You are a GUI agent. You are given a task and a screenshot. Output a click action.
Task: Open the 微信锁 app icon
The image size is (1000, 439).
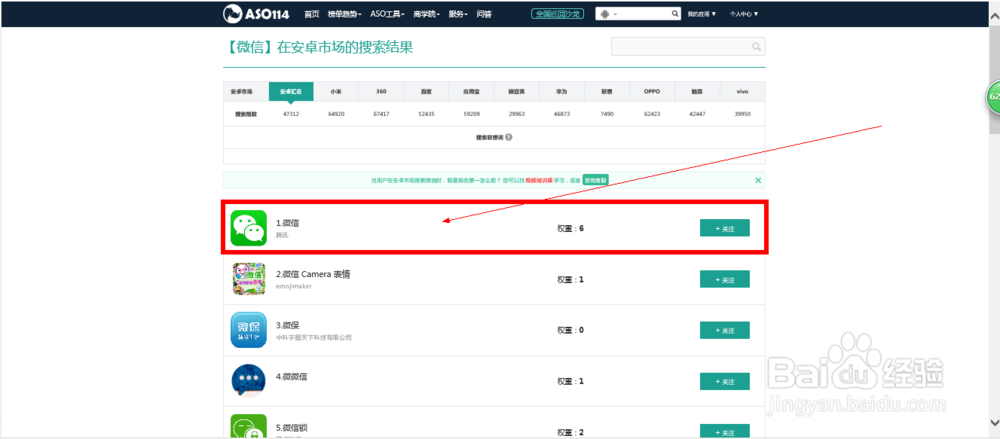click(x=248, y=426)
